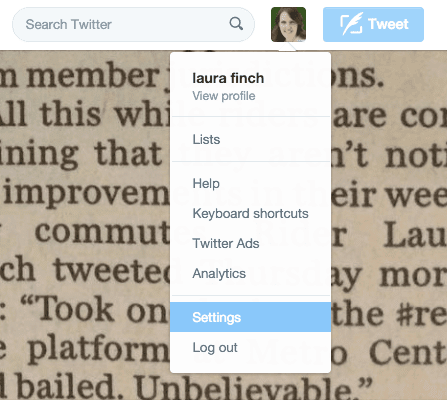Click the quill compose icon on Tweet button
Screen dimensions: 447x400
click(351, 24)
